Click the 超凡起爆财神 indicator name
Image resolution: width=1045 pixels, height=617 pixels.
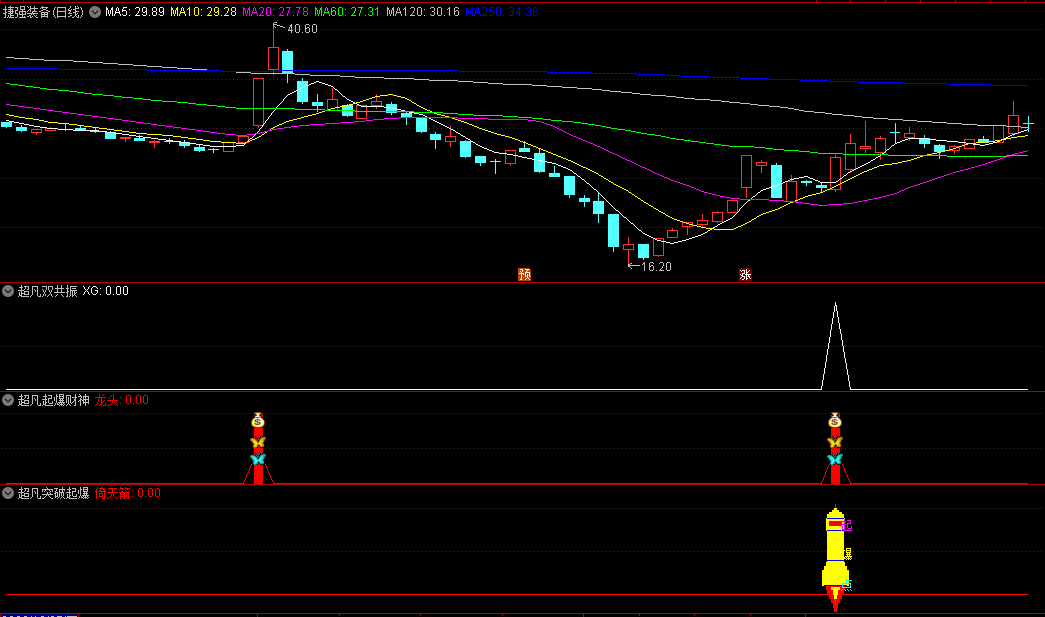coord(53,400)
